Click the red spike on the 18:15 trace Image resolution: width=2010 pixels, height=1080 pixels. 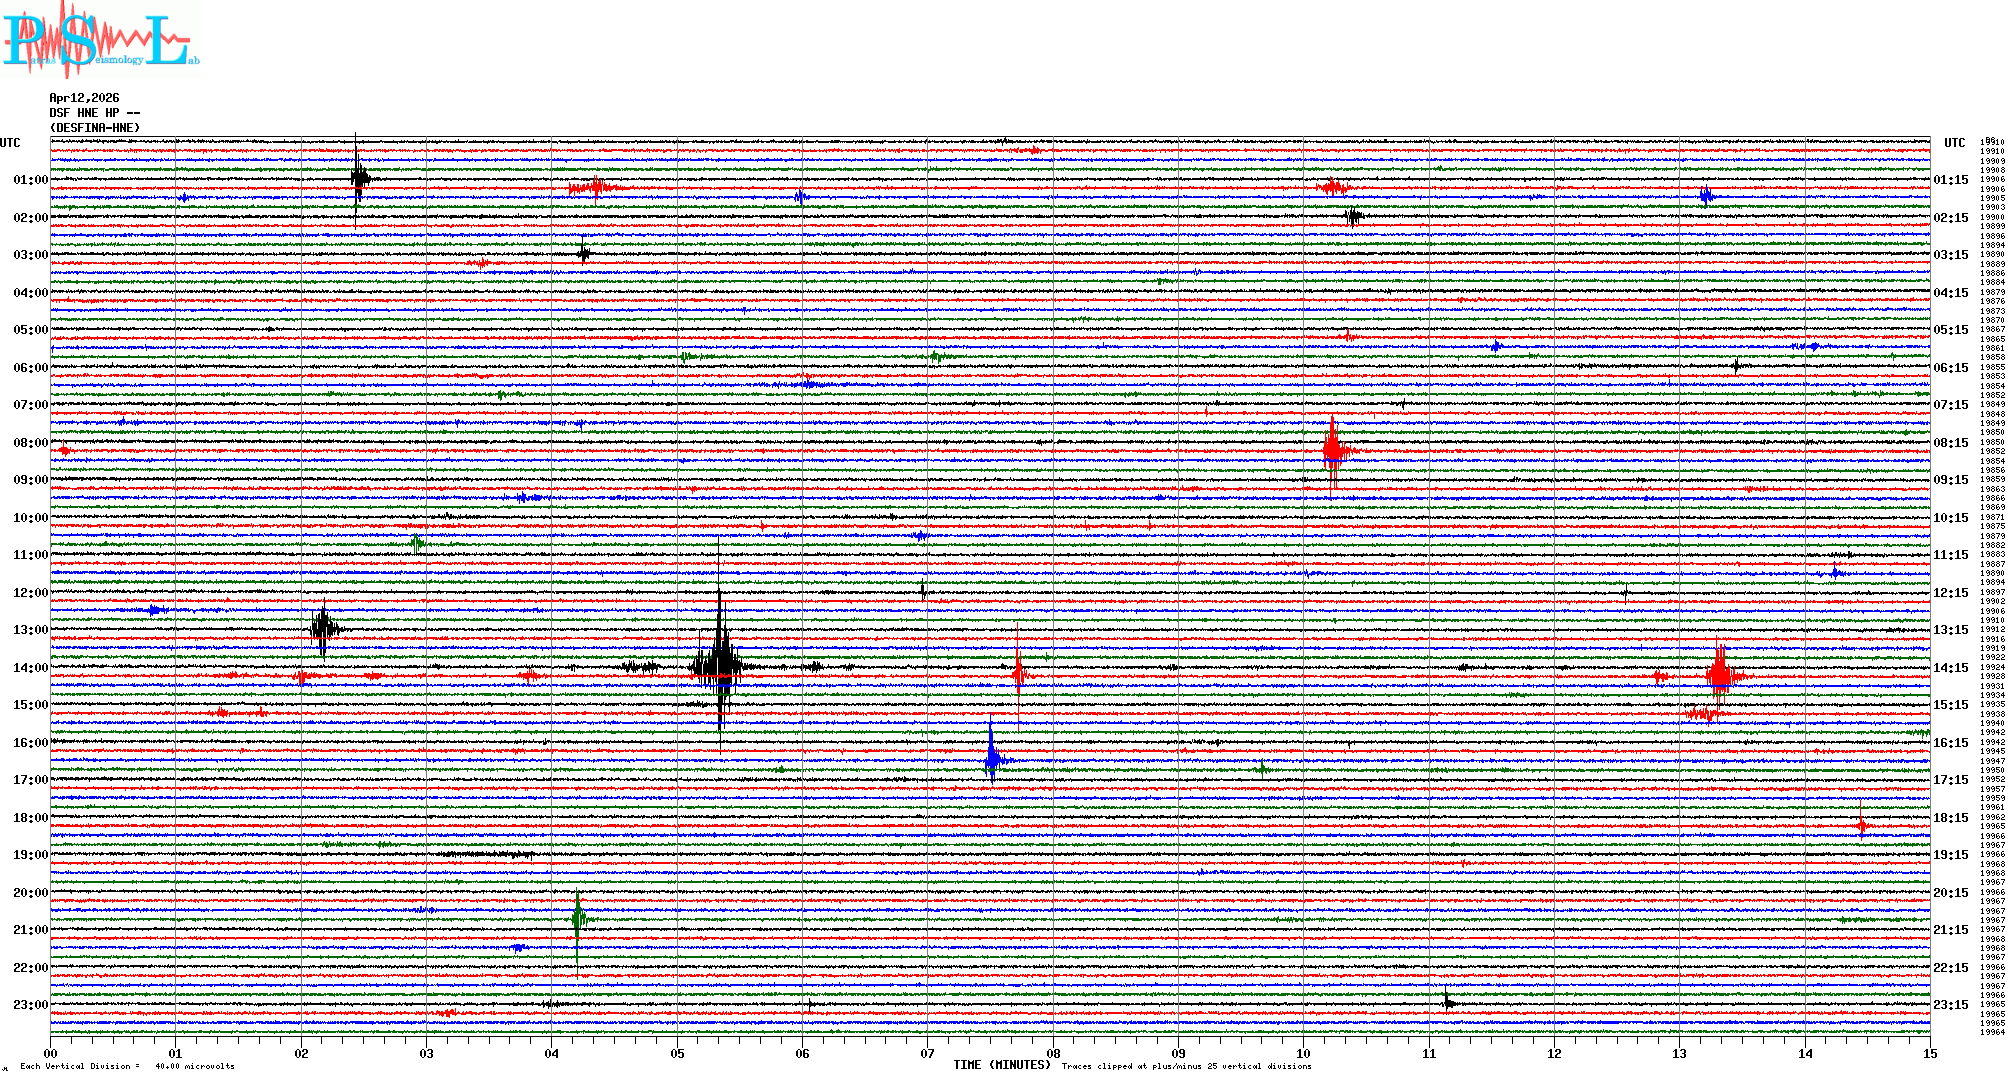(x=1861, y=824)
